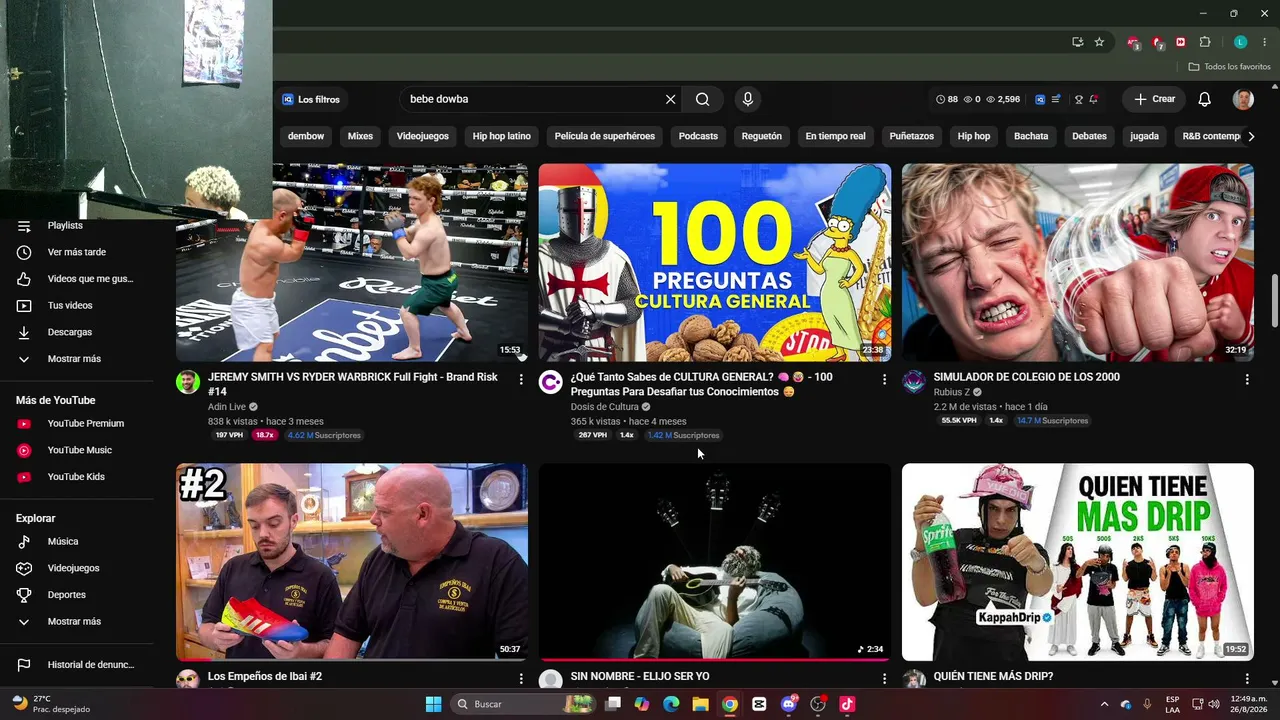The width and height of the screenshot is (1280, 720).
Task: Open options menu for Los Empeños de Ibai video
Action: click(x=521, y=678)
